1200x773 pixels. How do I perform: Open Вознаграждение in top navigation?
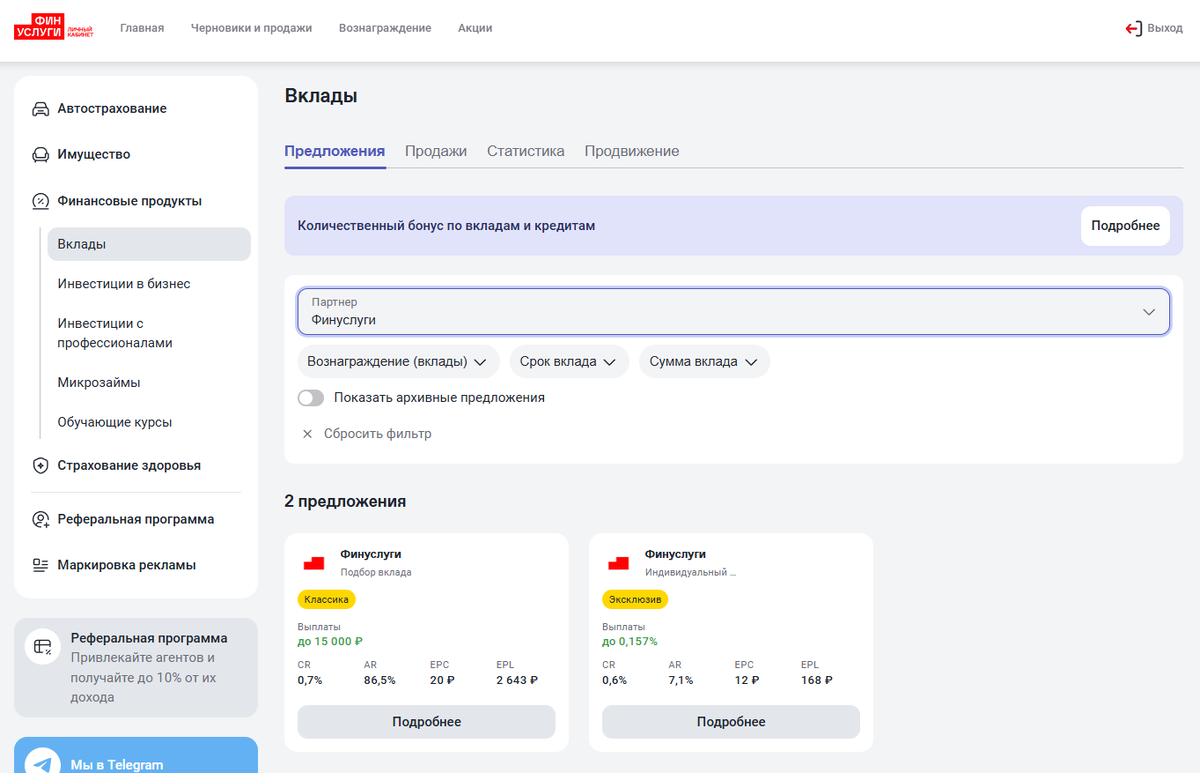click(385, 28)
